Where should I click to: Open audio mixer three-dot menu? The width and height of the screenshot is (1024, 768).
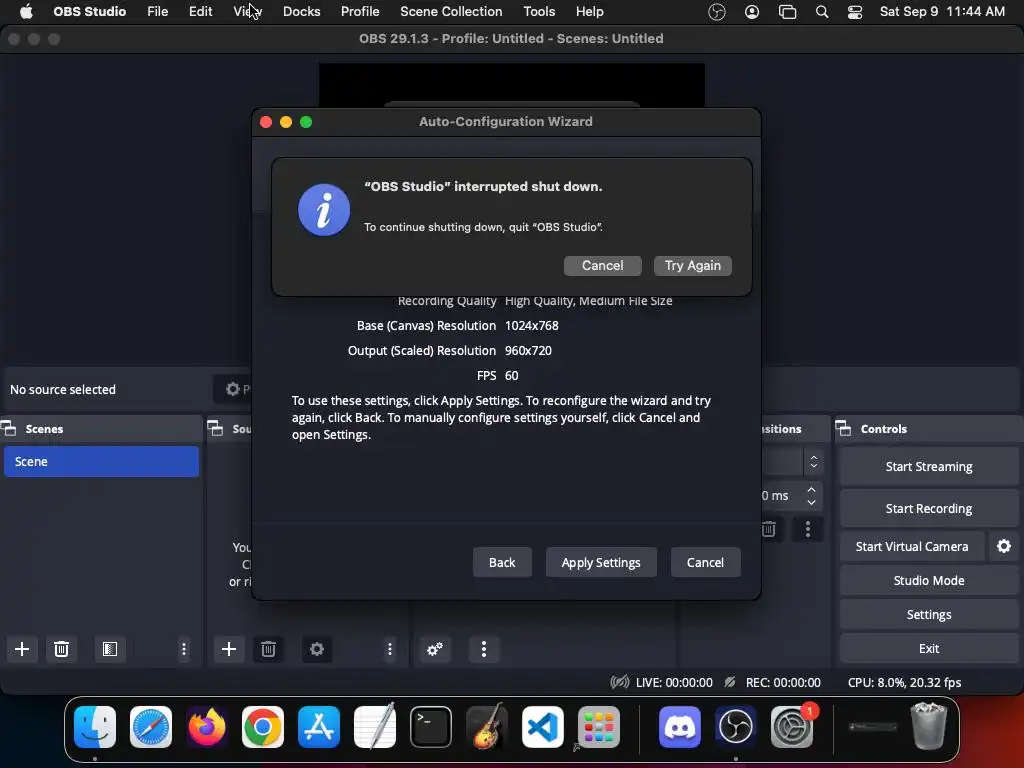(484, 649)
